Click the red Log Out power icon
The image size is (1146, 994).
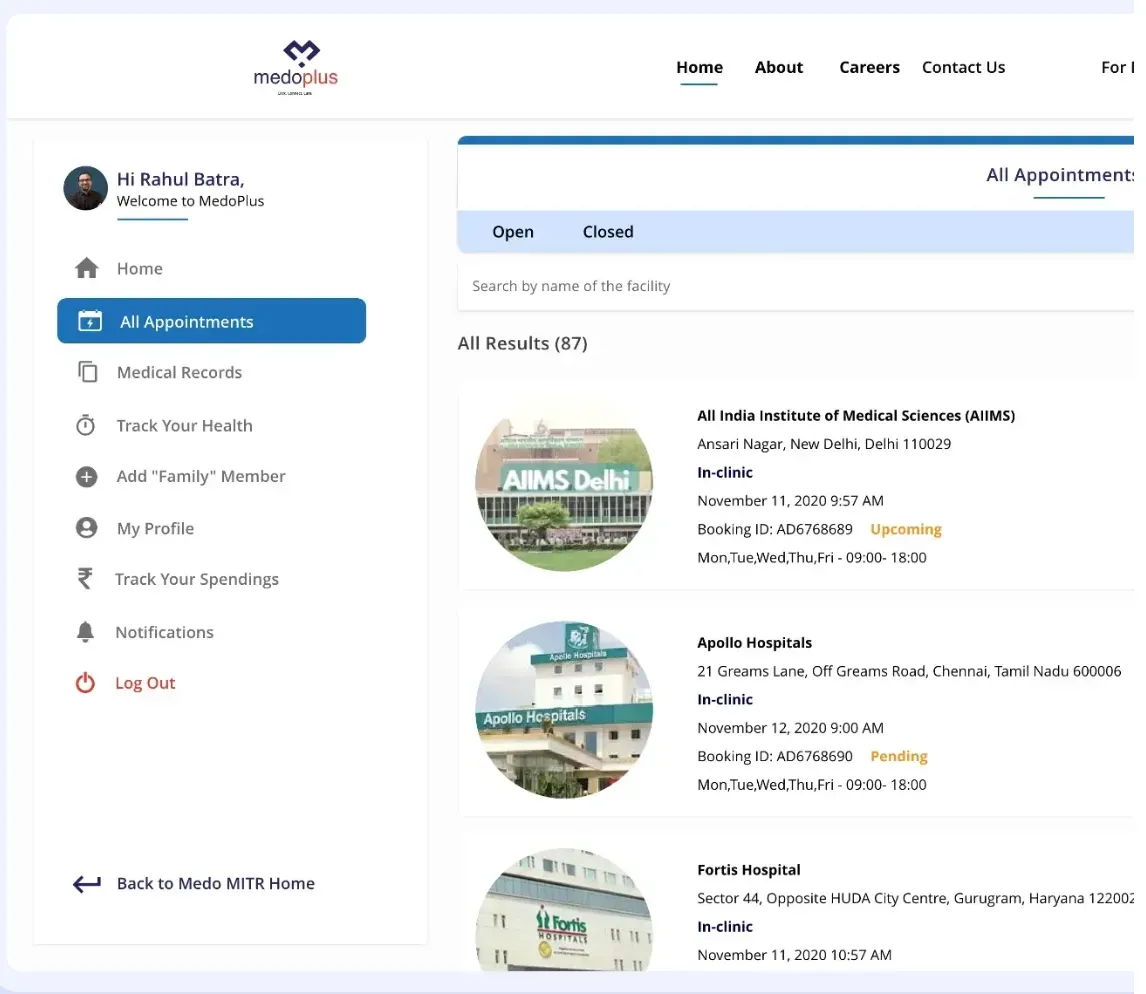[x=85, y=683]
